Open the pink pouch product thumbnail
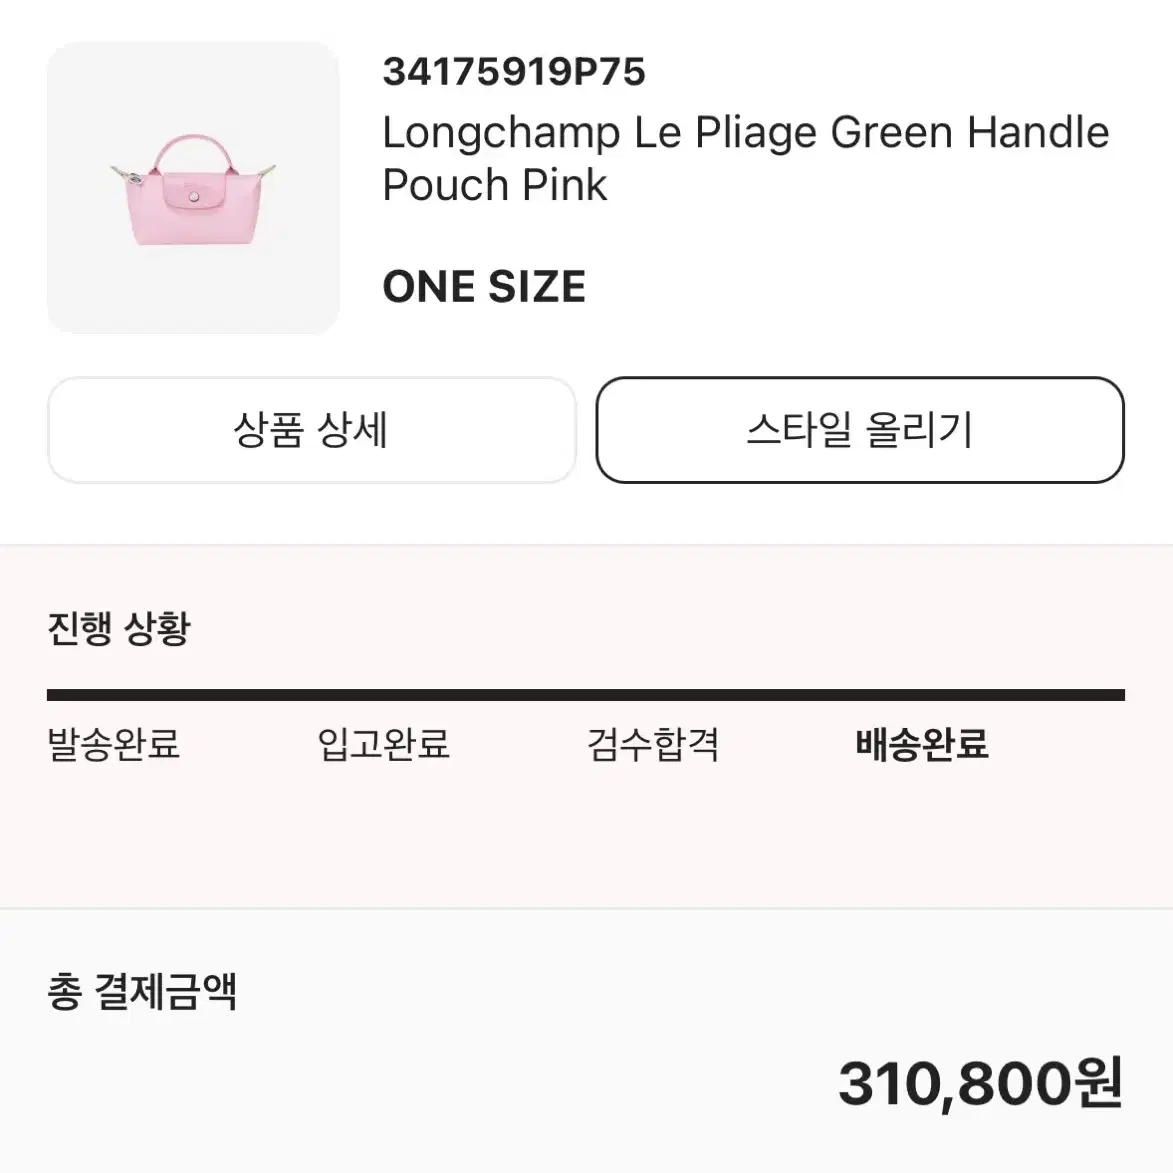Viewport: 1173px width, 1173px height. coord(193,188)
